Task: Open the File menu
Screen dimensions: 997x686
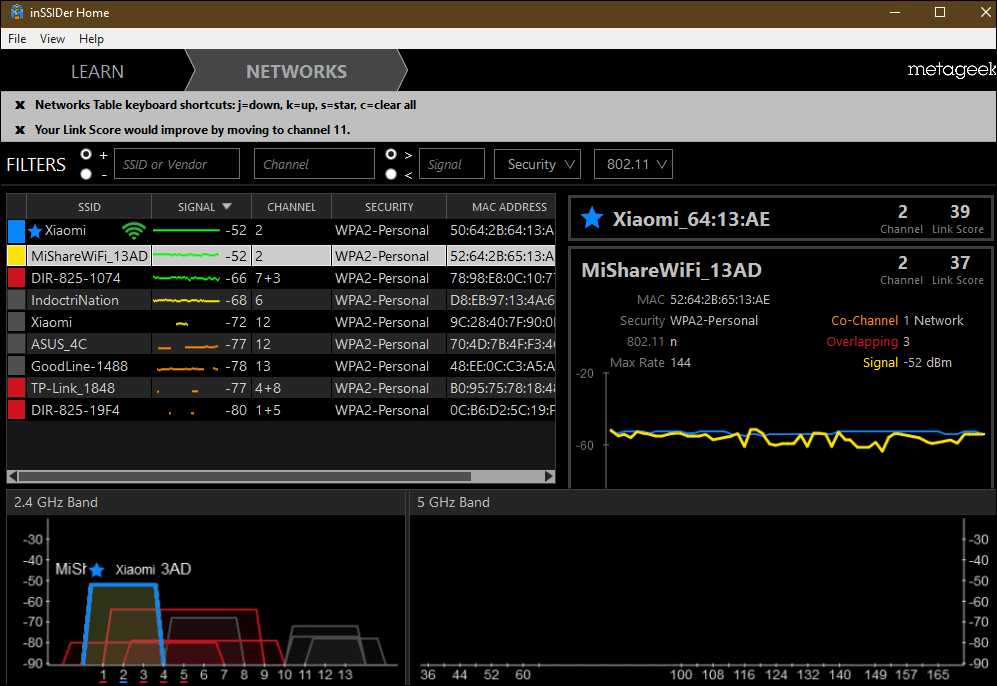Action: [x=17, y=39]
